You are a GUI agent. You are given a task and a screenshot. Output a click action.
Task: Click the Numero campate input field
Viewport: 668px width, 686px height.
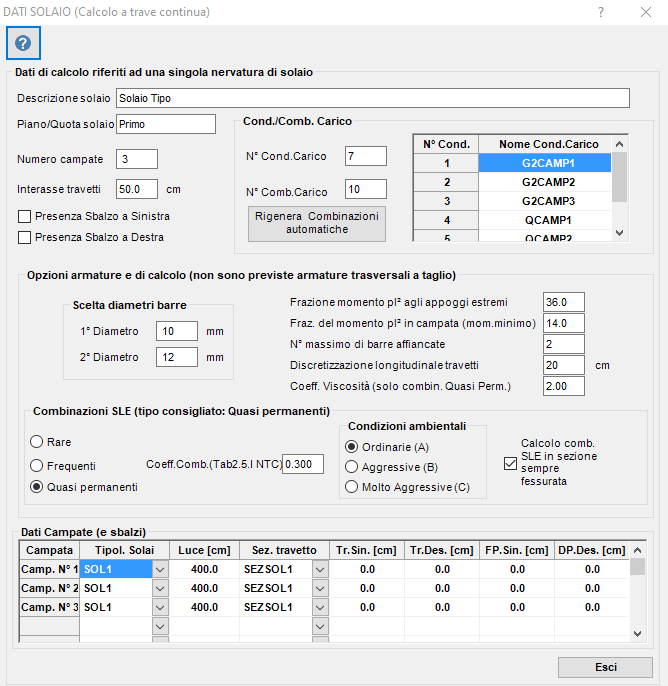(x=137, y=159)
